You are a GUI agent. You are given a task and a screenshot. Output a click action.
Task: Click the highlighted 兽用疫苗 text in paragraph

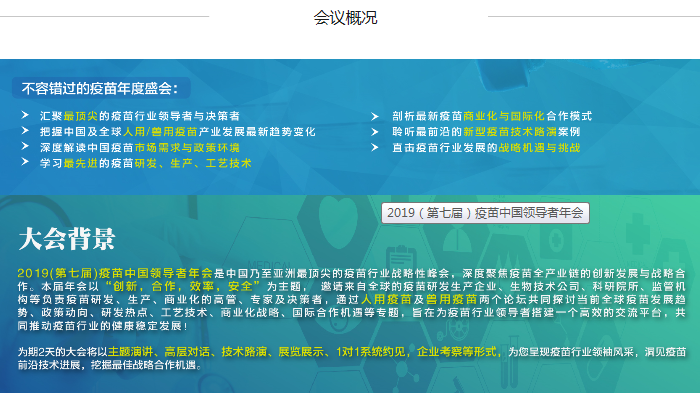pos(451,299)
